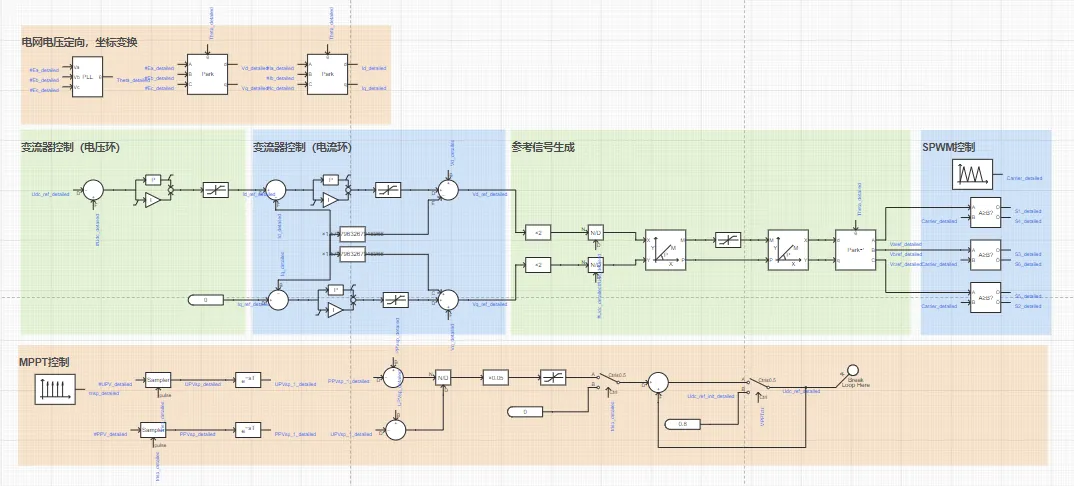Click the Vq_ref_detailed signal label

490,303
